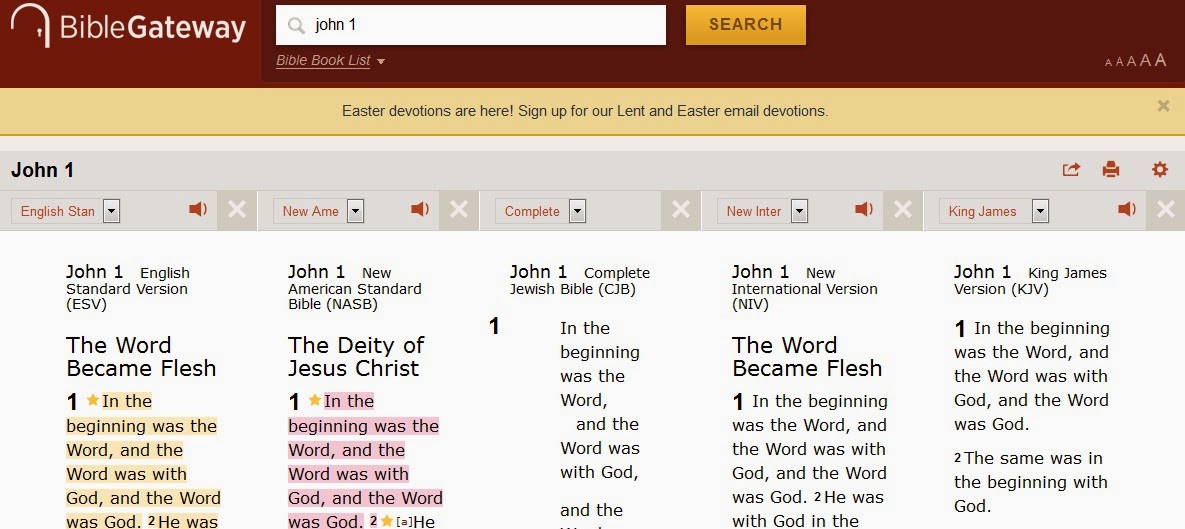Click the magnifier icon in search box
The width and height of the screenshot is (1185, 529).
pyautogui.click(x=296, y=25)
